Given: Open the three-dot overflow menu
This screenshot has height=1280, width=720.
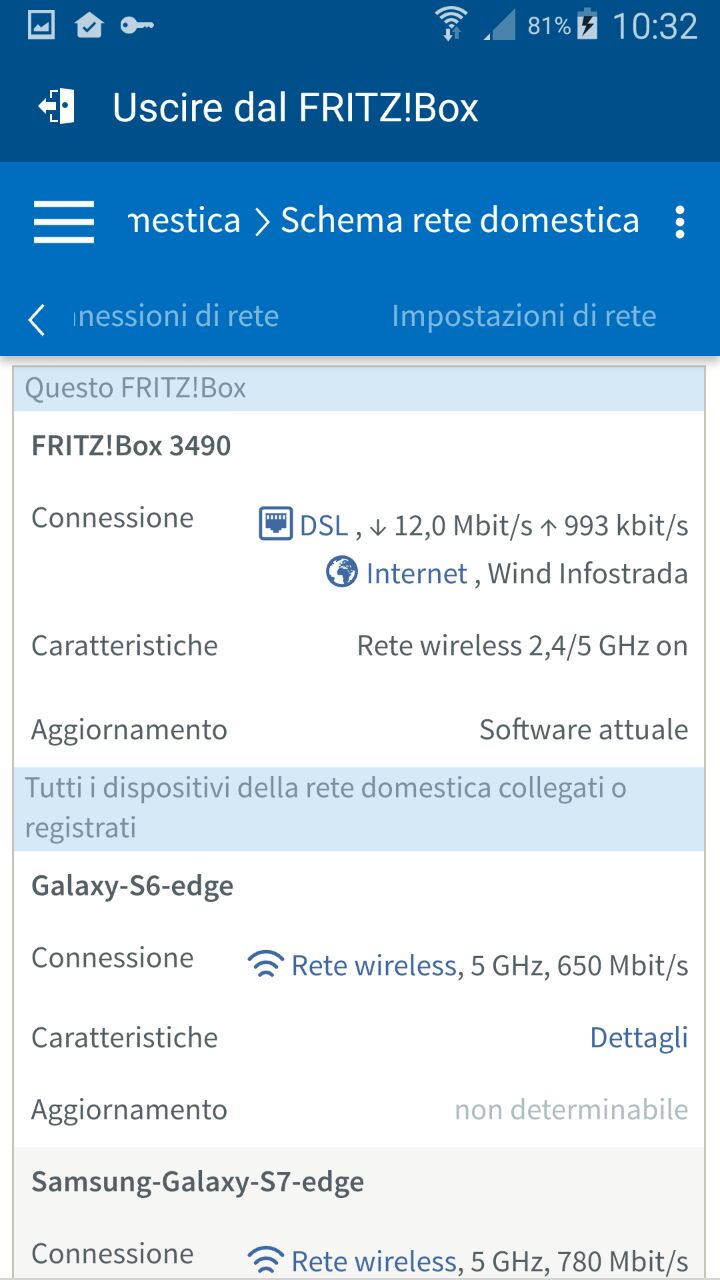Looking at the screenshot, I should click(680, 222).
